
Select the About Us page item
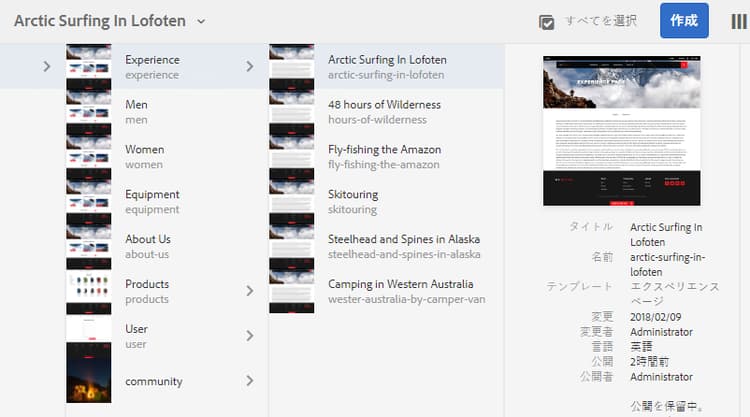[x=166, y=246]
